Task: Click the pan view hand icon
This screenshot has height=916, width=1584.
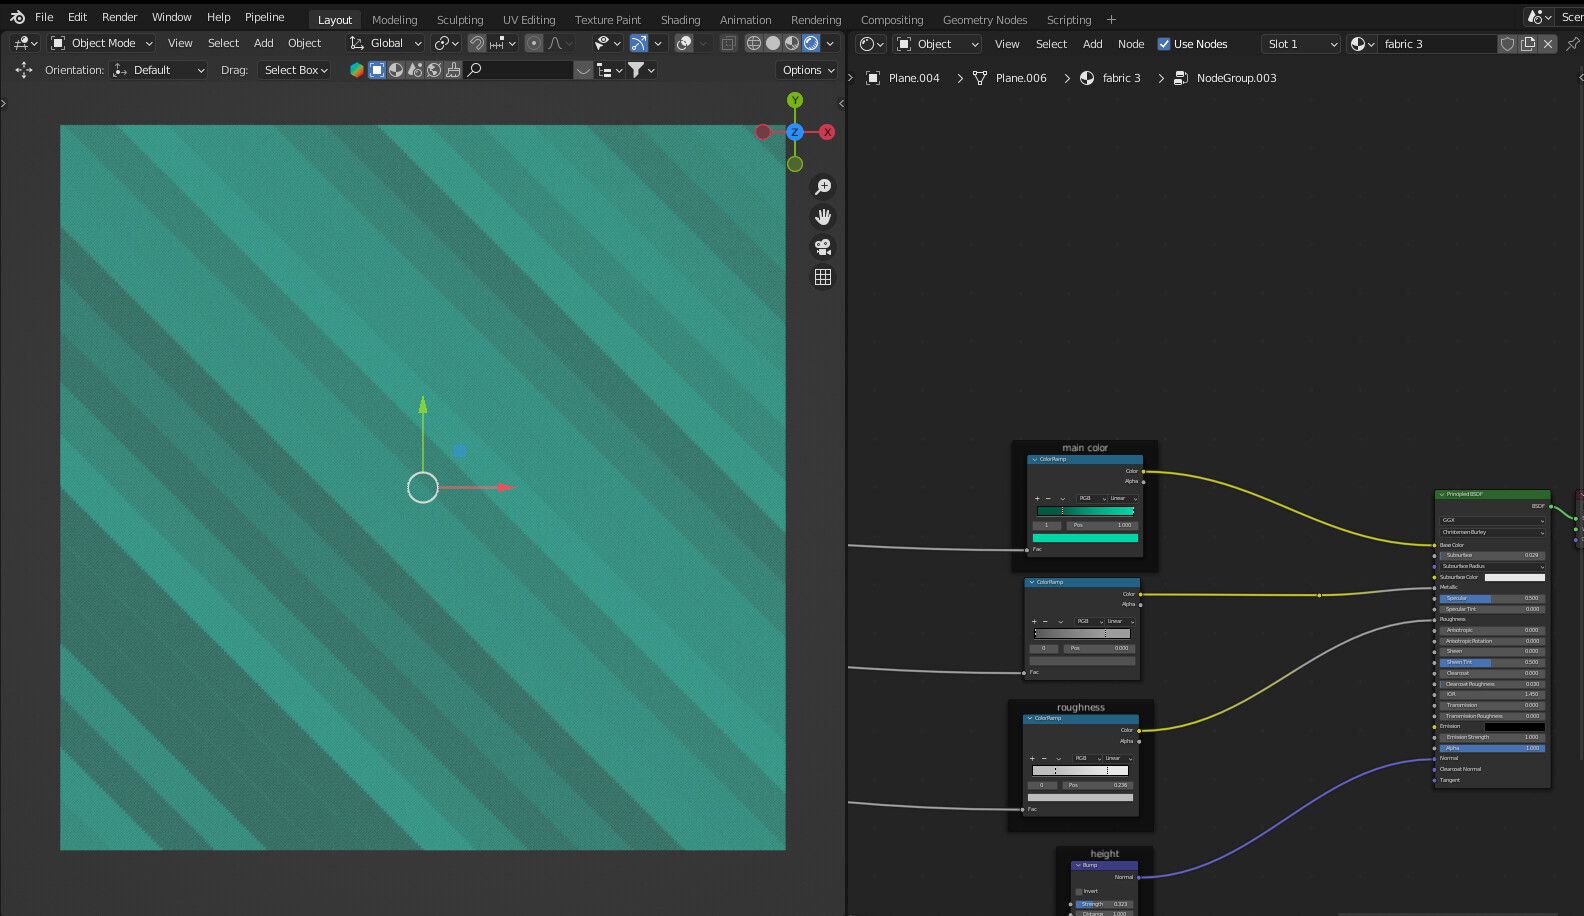Action: 823,217
